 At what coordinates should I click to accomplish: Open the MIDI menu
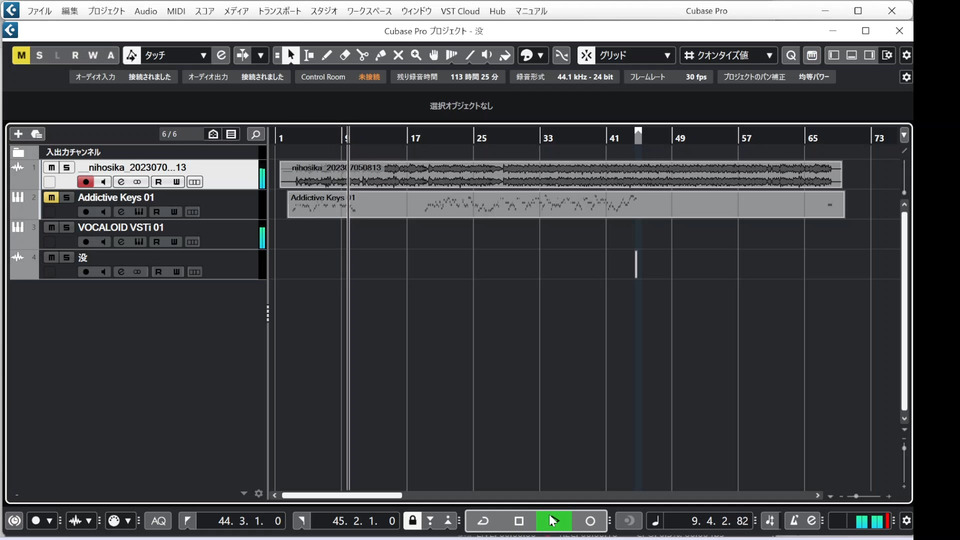point(176,11)
